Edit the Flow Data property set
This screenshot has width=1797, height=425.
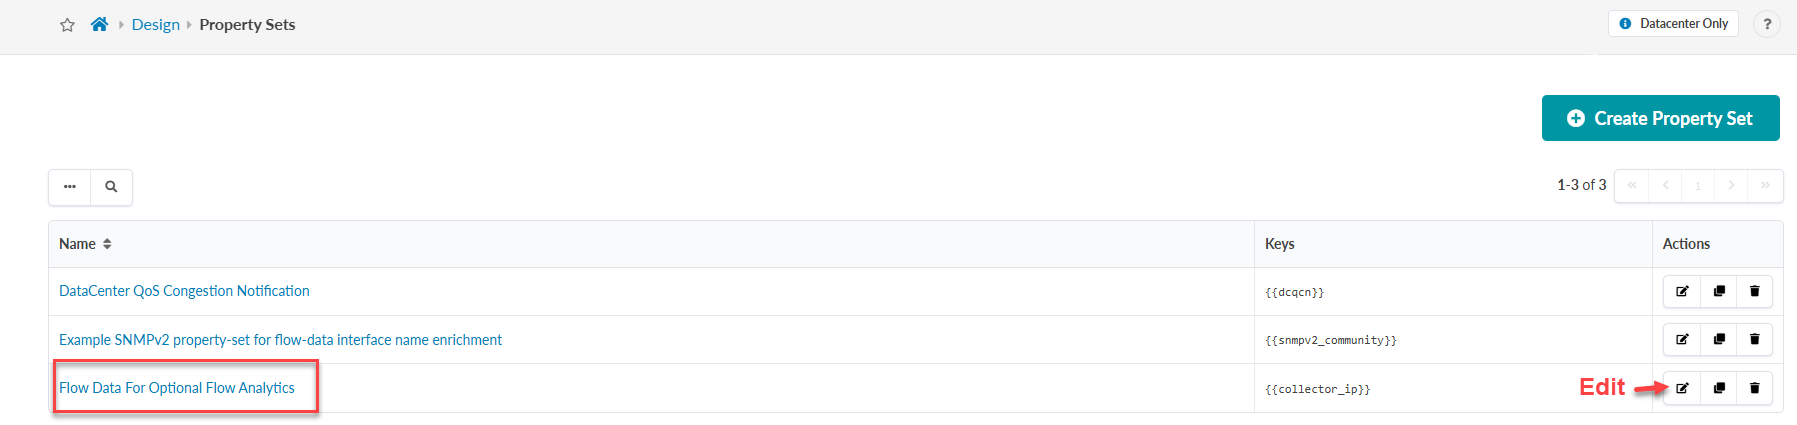[x=1682, y=388]
